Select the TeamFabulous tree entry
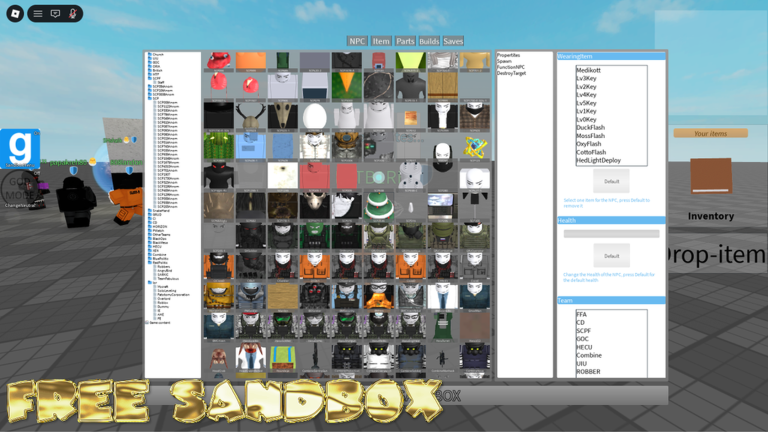Screen dimensions: 768x432 [x=167, y=278]
